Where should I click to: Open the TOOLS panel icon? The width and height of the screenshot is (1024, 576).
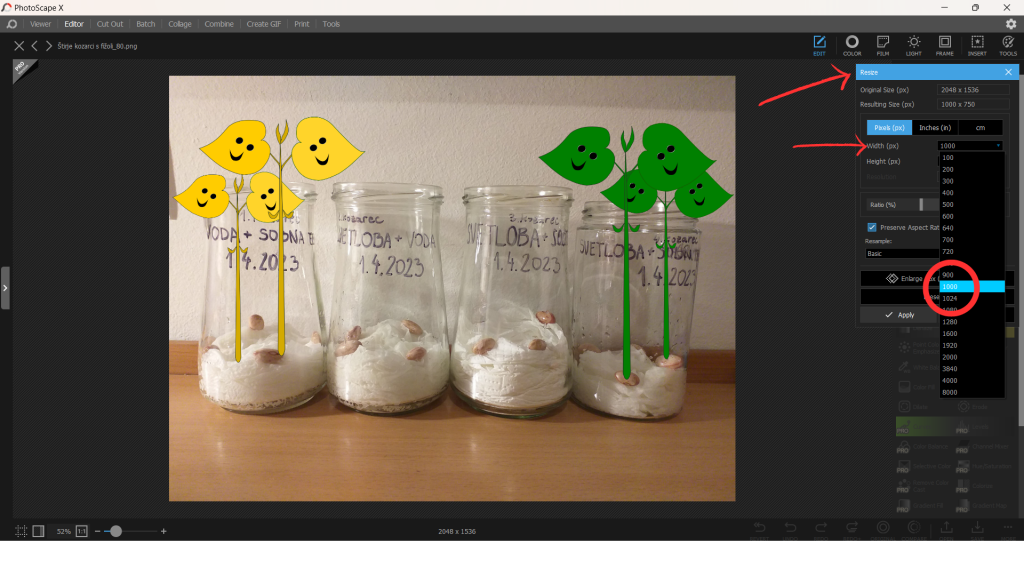[1008, 45]
